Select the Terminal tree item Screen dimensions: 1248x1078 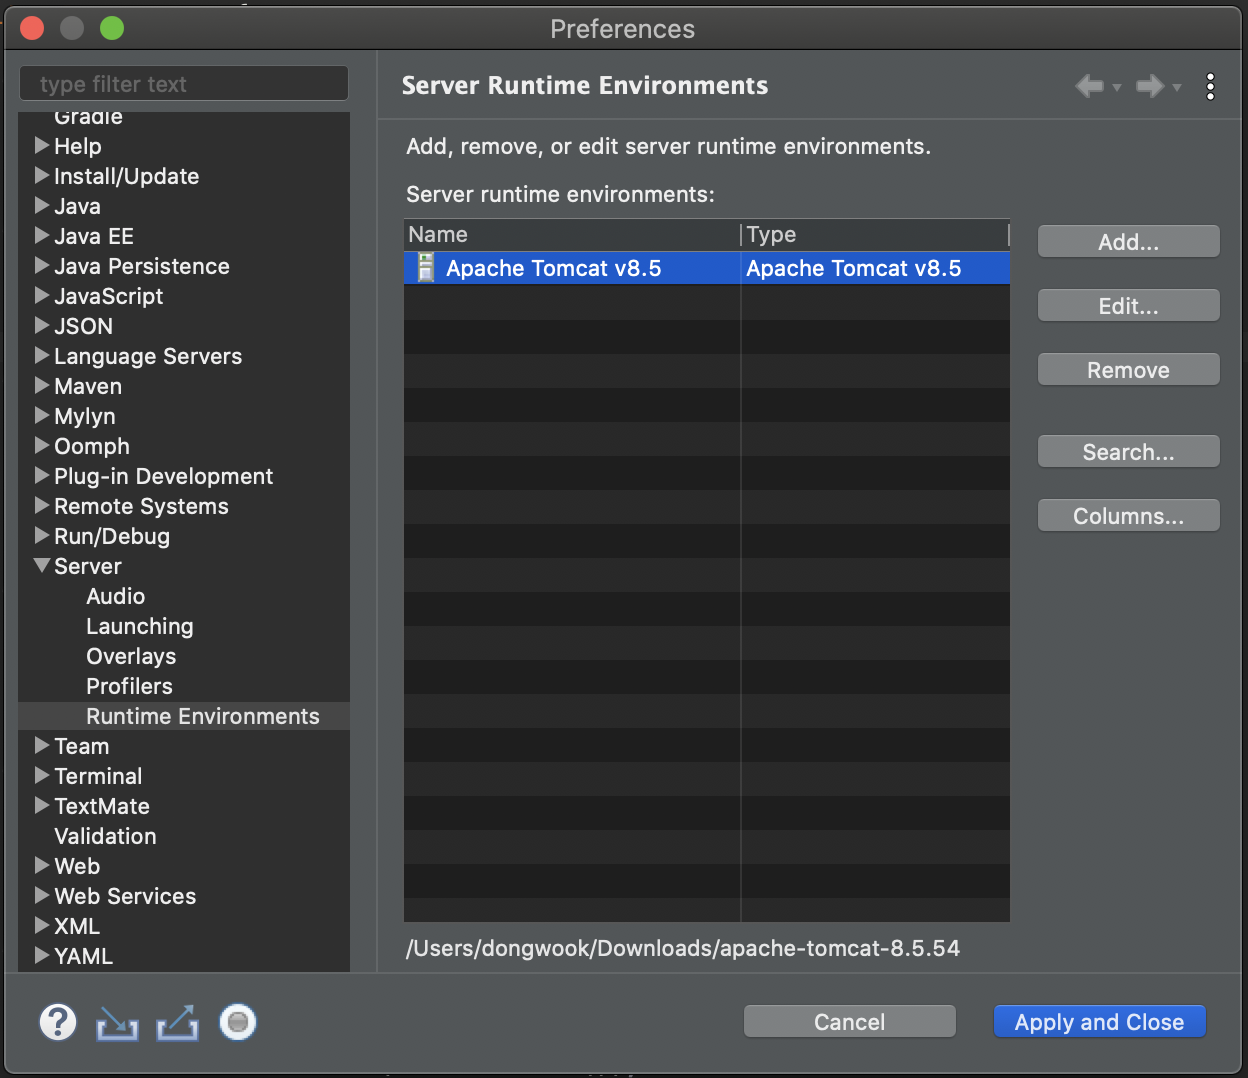pyautogui.click(x=98, y=776)
